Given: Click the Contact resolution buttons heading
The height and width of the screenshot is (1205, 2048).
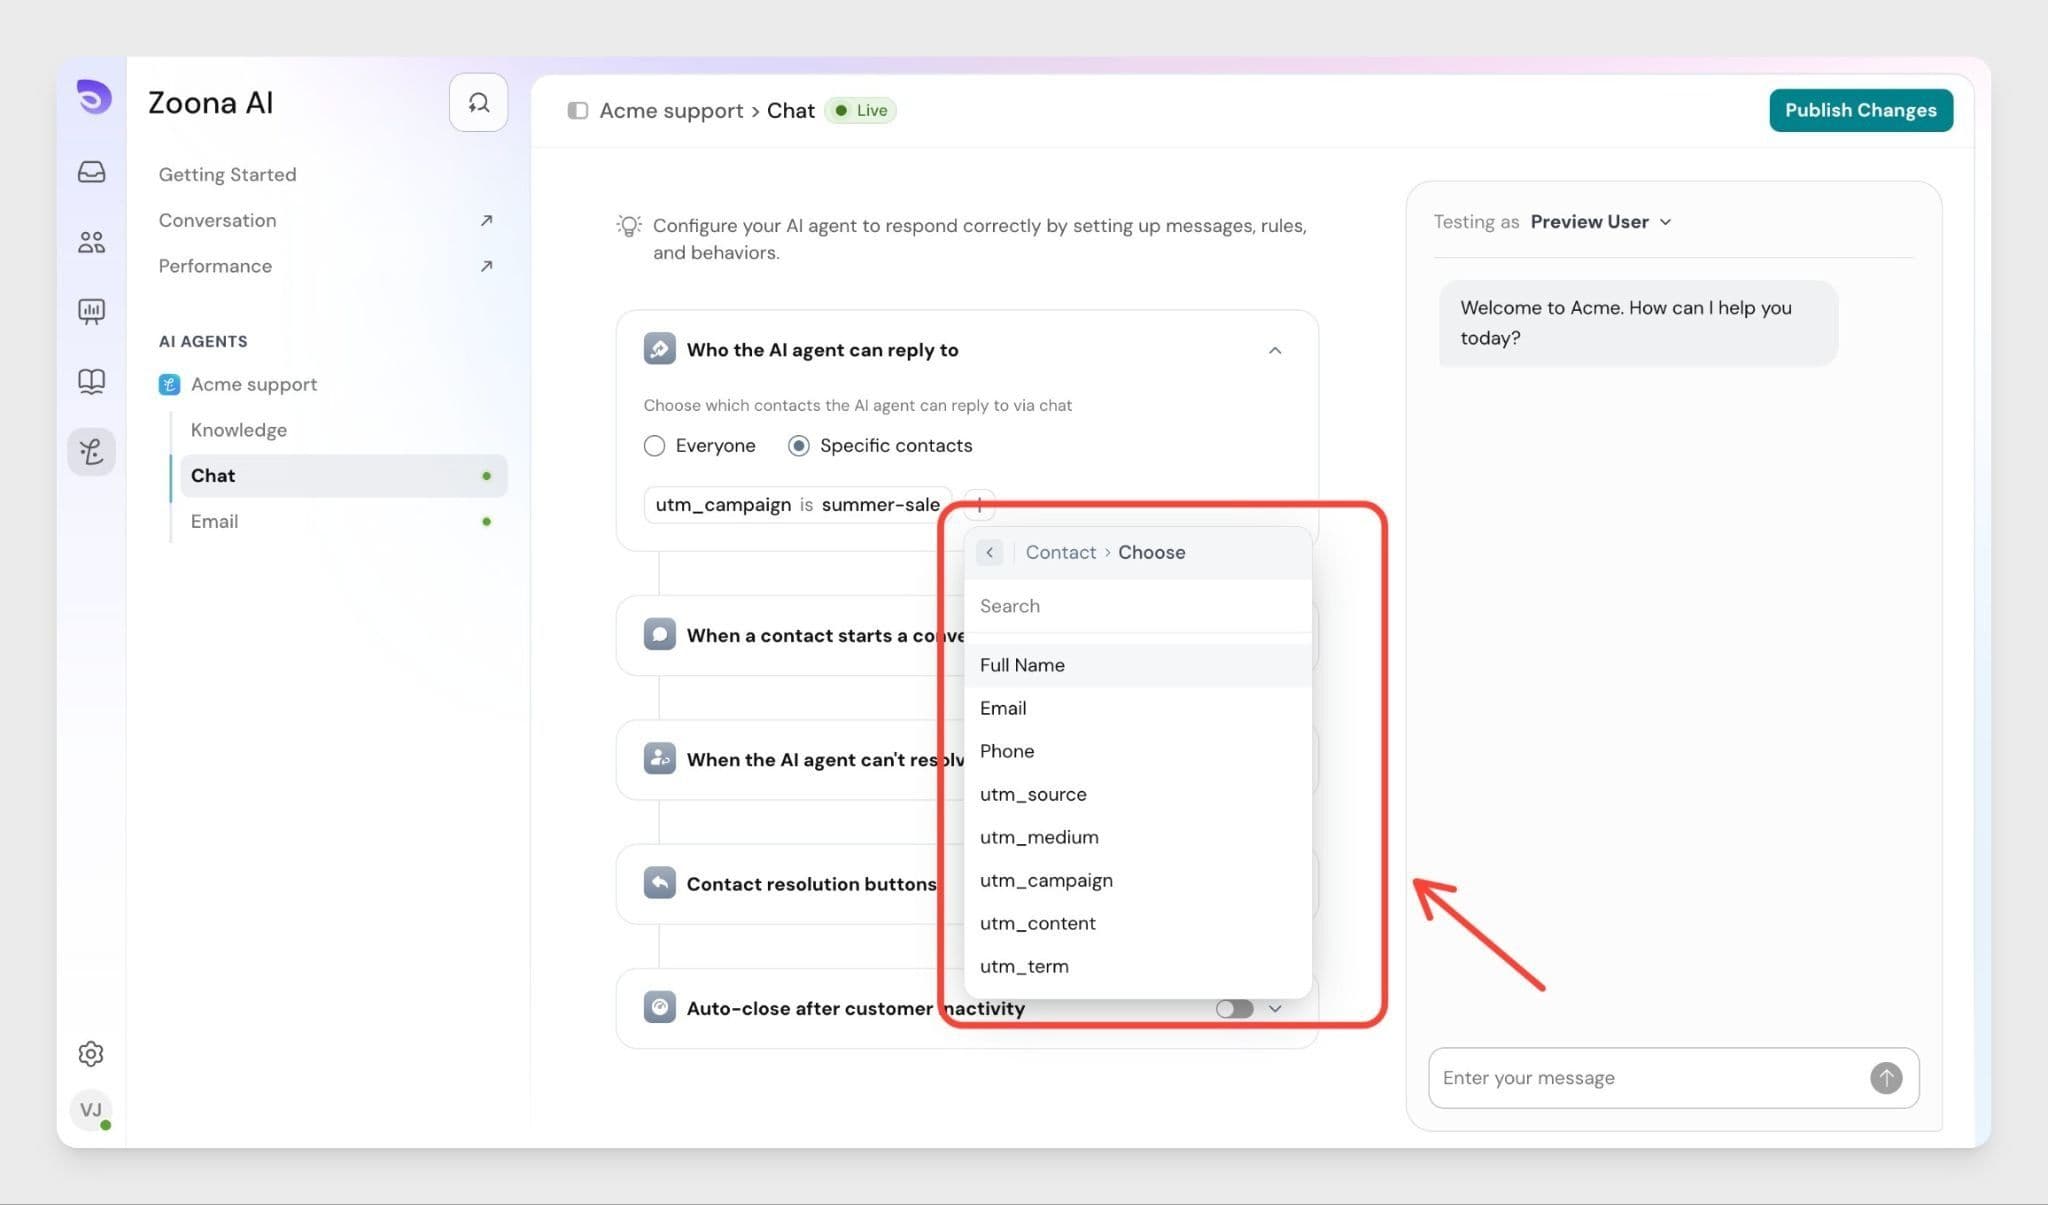Looking at the screenshot, I should click(x=811, y=884).
